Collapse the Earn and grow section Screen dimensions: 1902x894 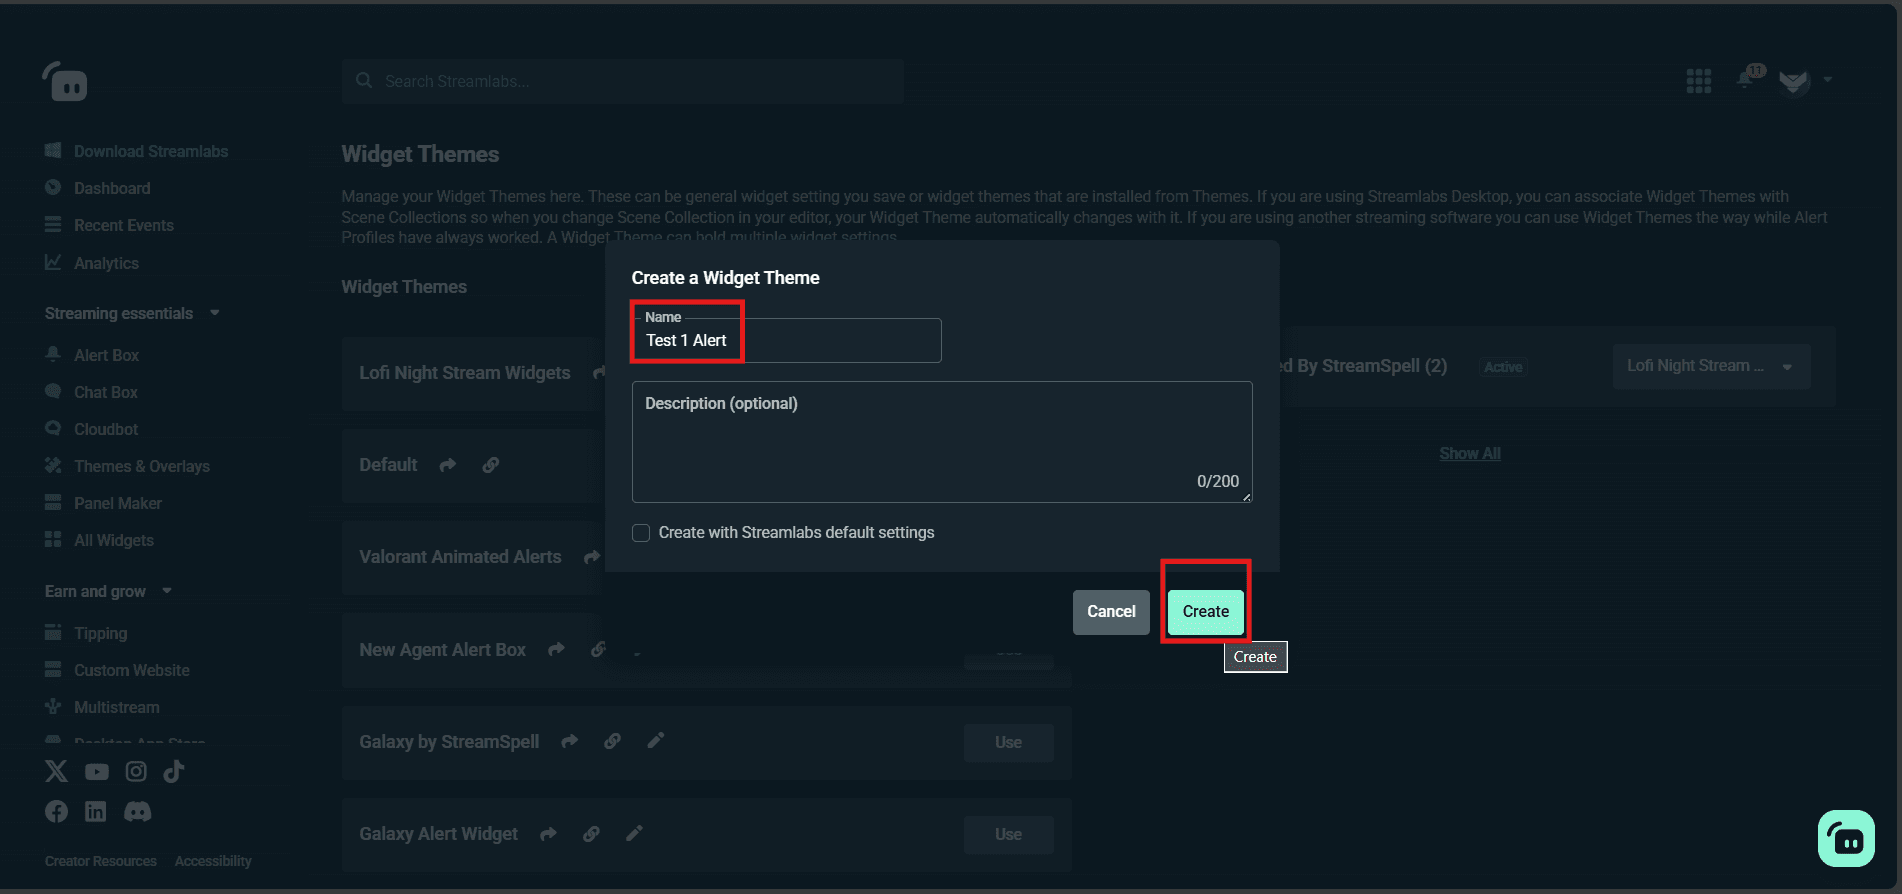pyautogui.click(x=167, y=591)
